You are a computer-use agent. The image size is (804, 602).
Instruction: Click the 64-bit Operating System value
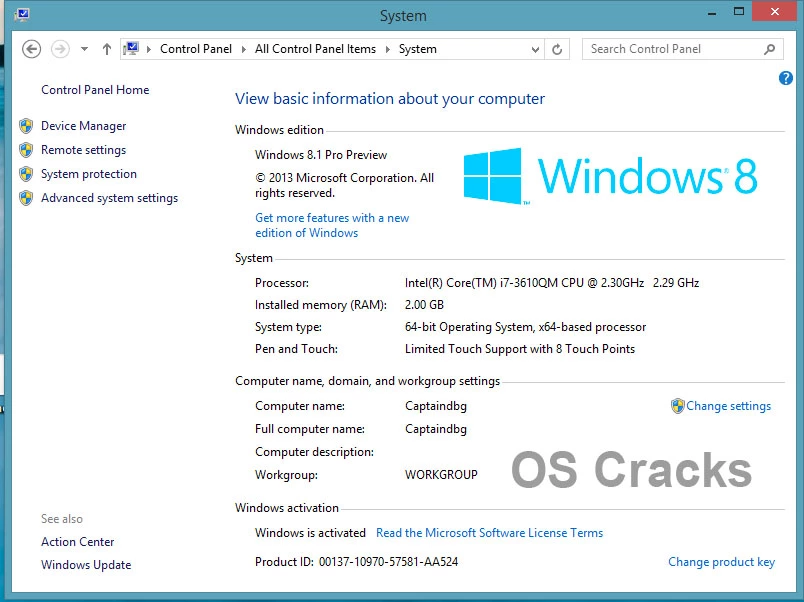[x=525, y=327]
